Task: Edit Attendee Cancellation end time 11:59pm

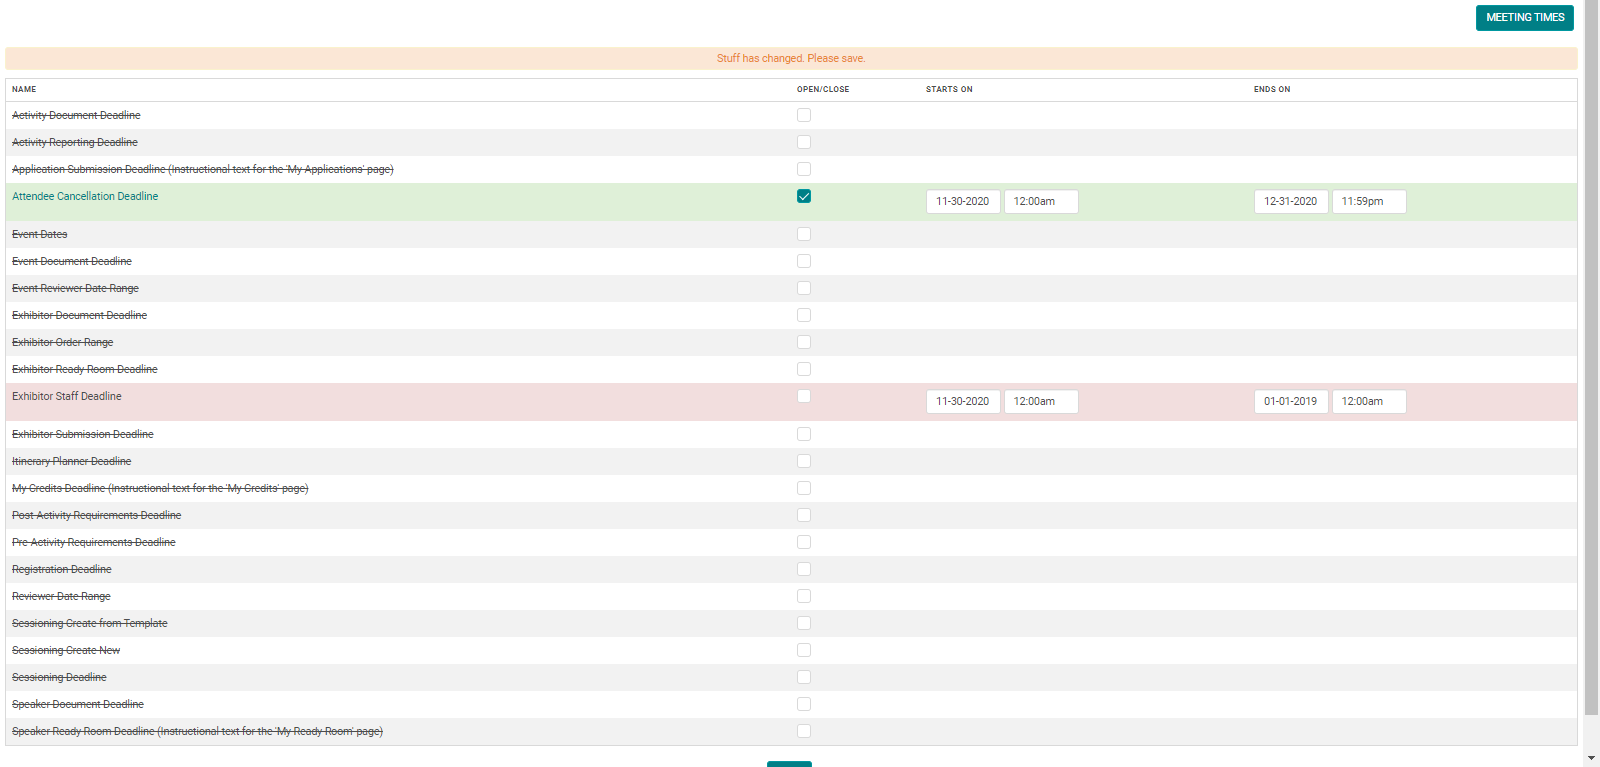Action: click(1369, 202)
